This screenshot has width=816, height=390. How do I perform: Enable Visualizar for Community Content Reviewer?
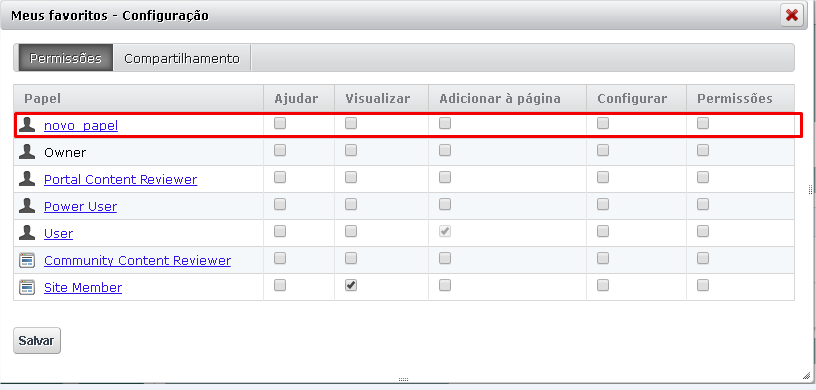click(x=351, y=258)
